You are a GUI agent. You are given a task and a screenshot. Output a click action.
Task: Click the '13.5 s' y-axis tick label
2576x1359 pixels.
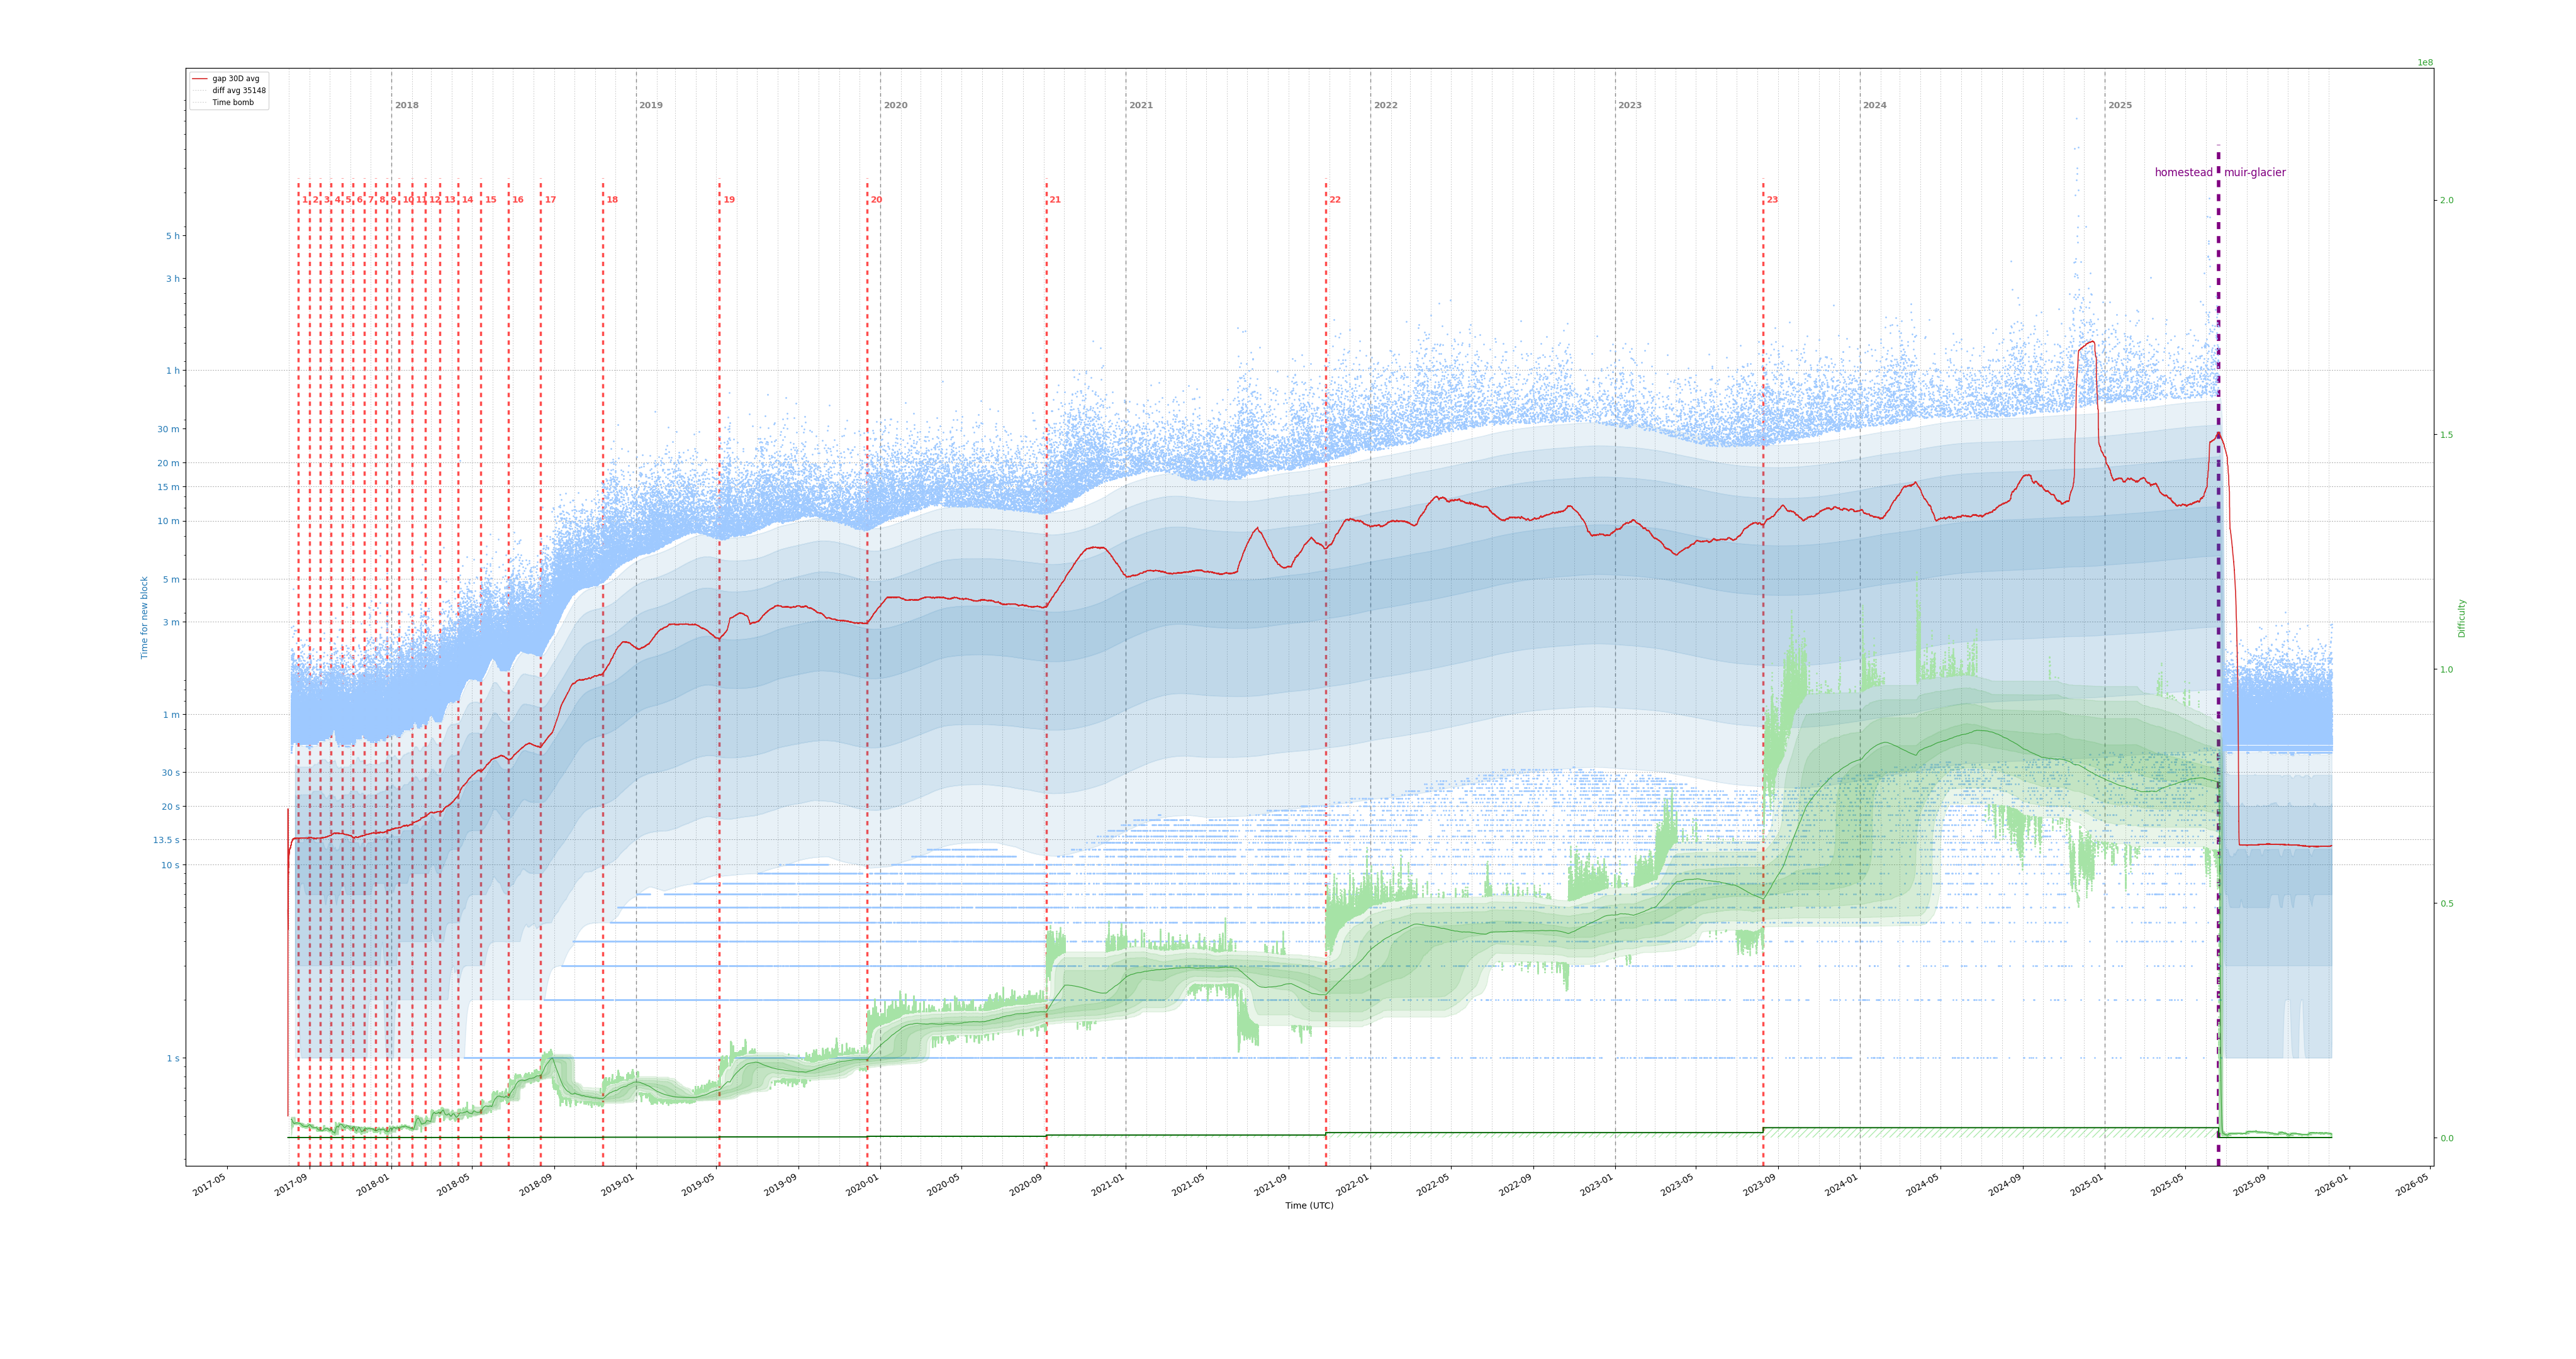tap(166, 840)
